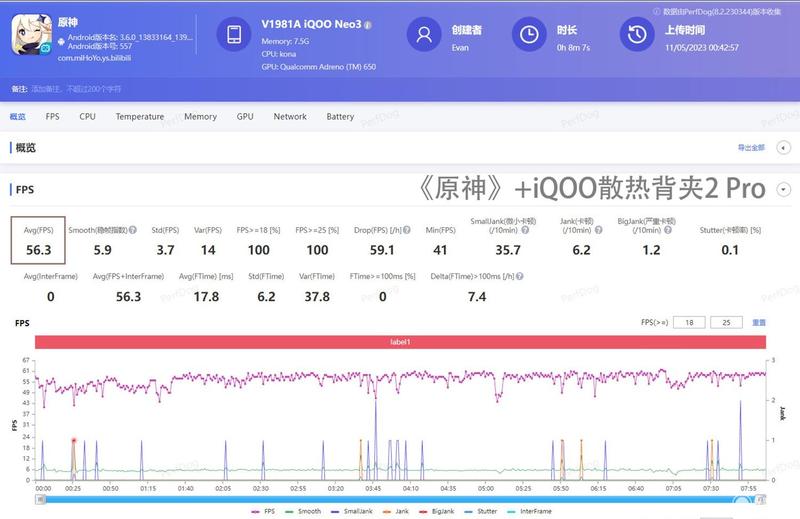Click Android version icon beside version text
800x519 pixels.
pos(61,41)
